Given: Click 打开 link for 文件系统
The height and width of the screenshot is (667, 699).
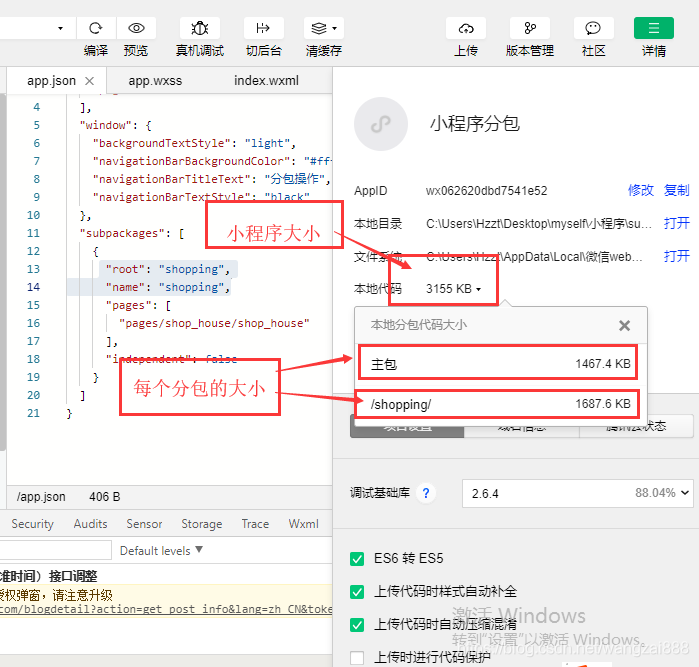Looking at the screenshot, I should click(676, 256).
